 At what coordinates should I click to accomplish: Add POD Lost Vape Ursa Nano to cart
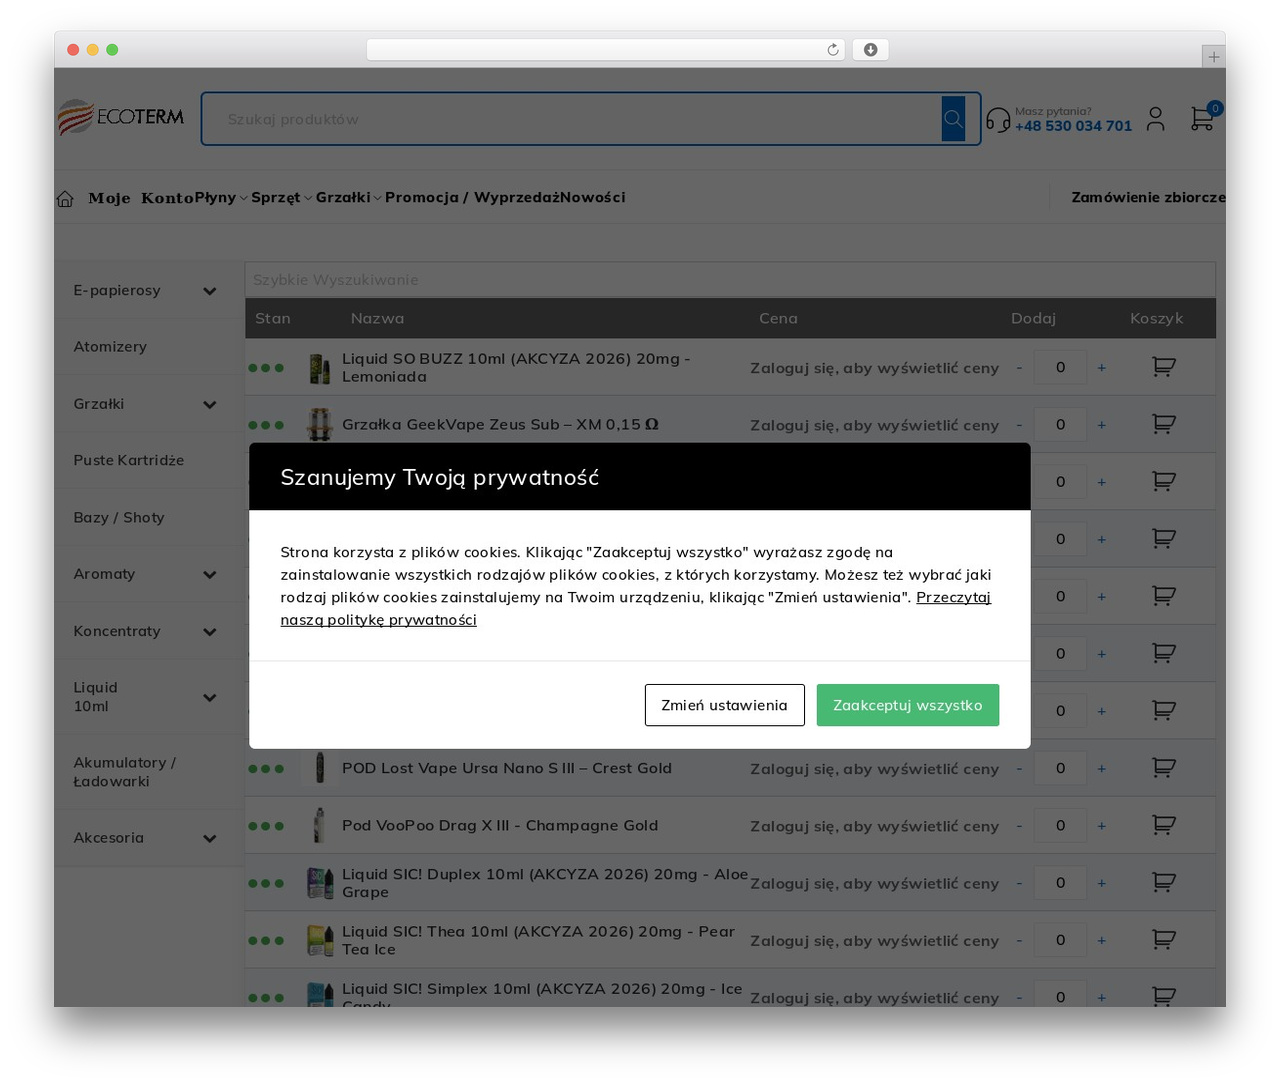point(1163,768)
